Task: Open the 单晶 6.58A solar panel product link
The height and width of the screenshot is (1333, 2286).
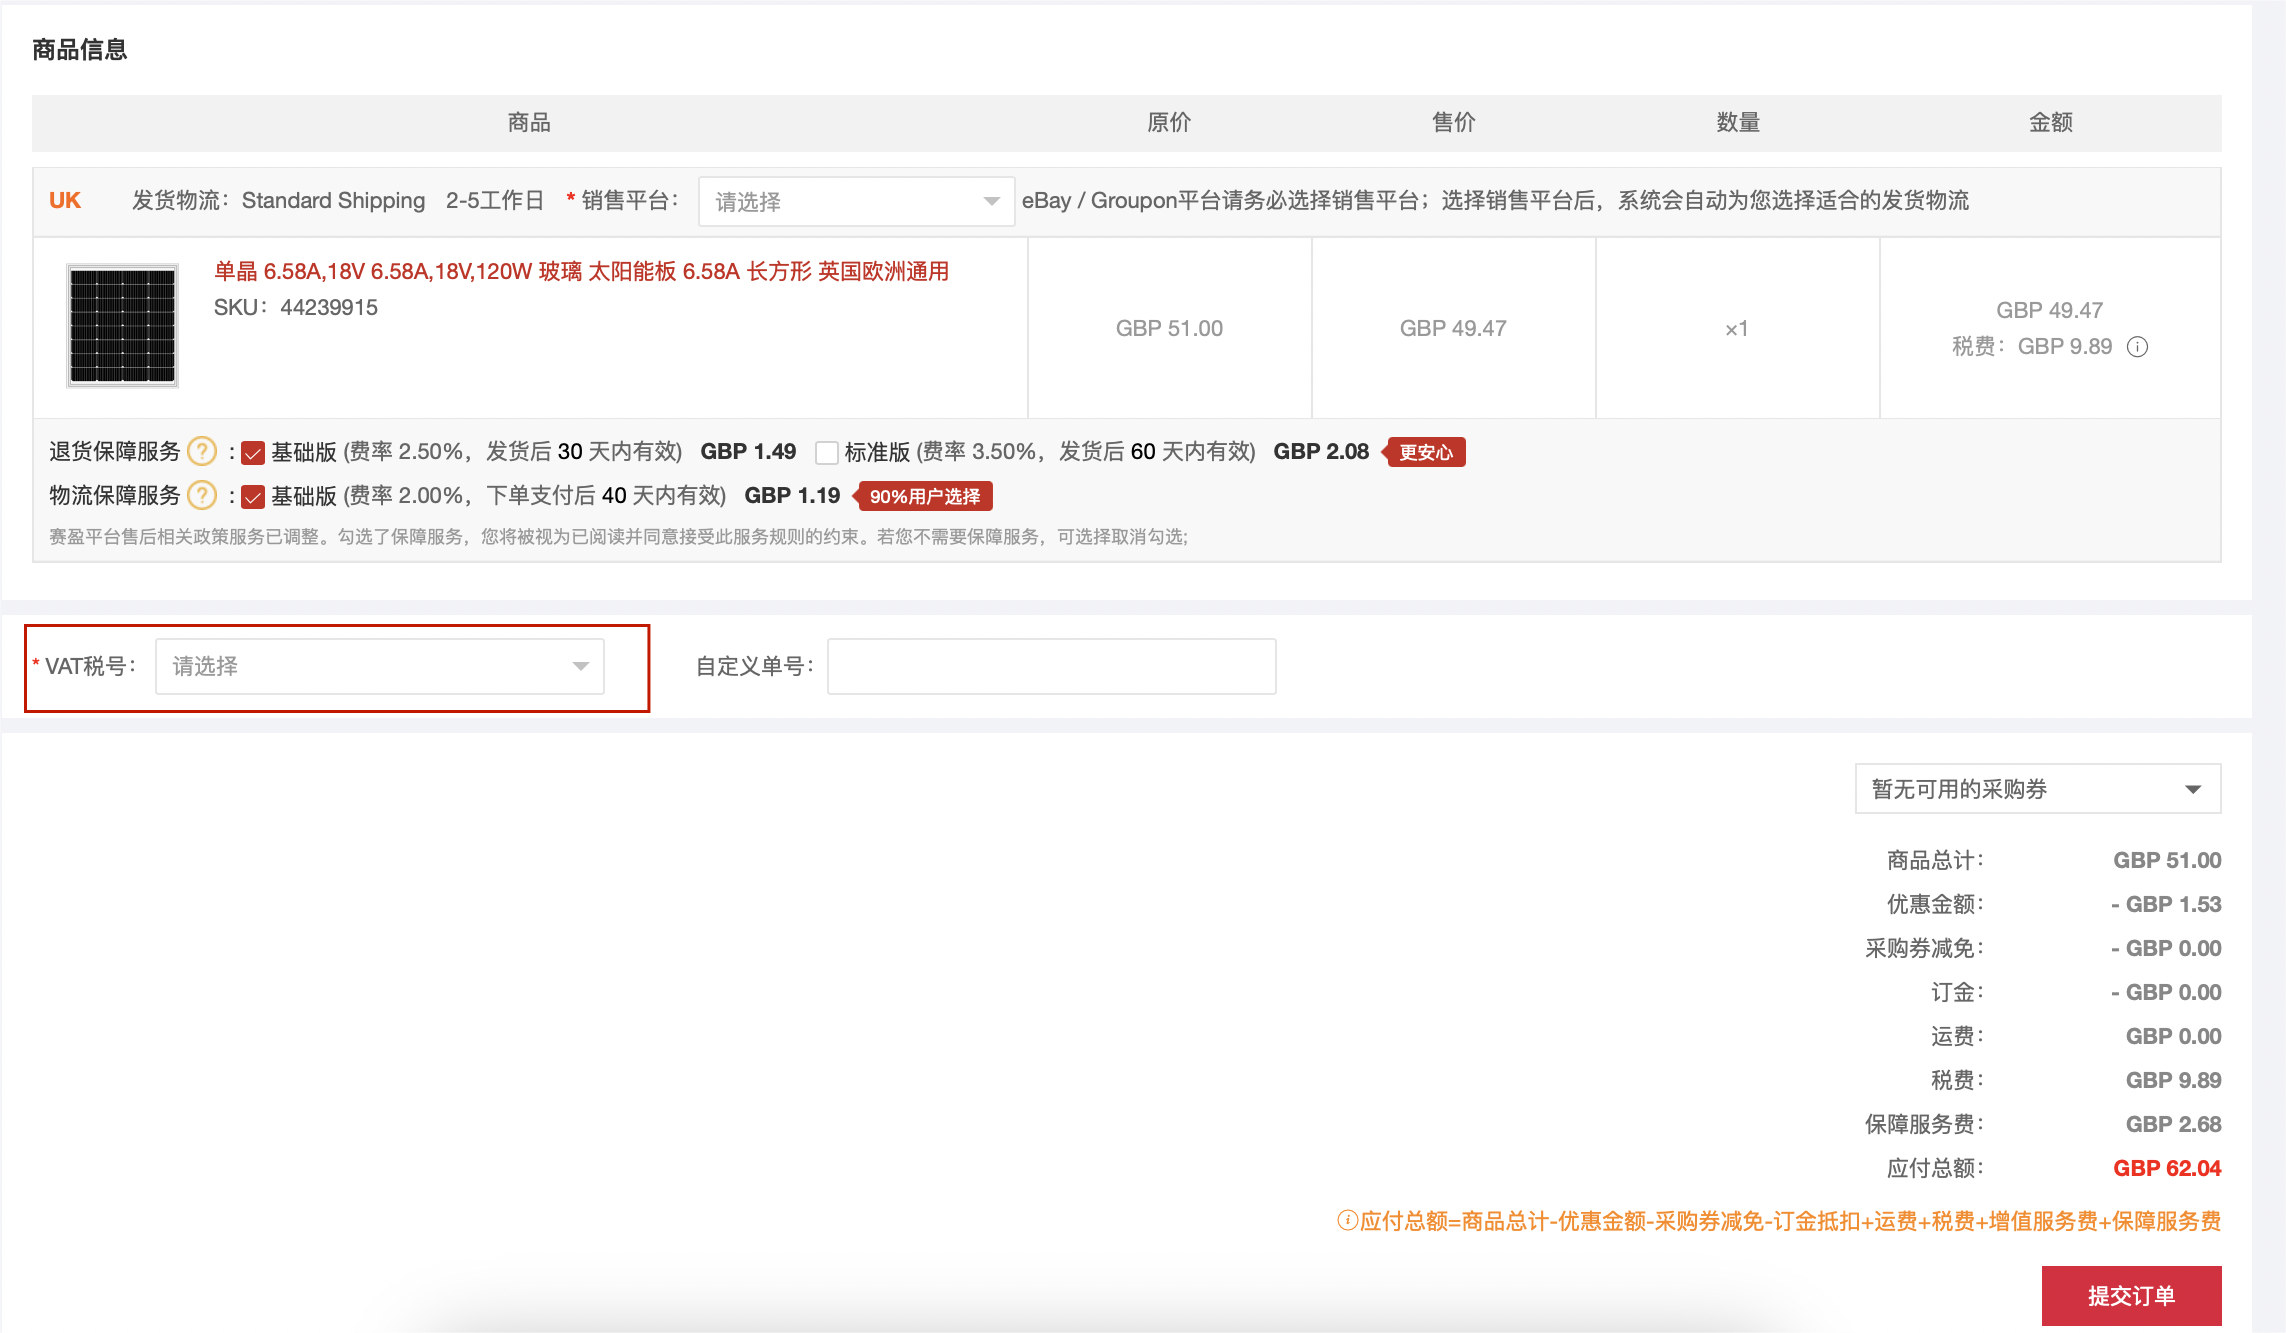Action: [581, 272]
